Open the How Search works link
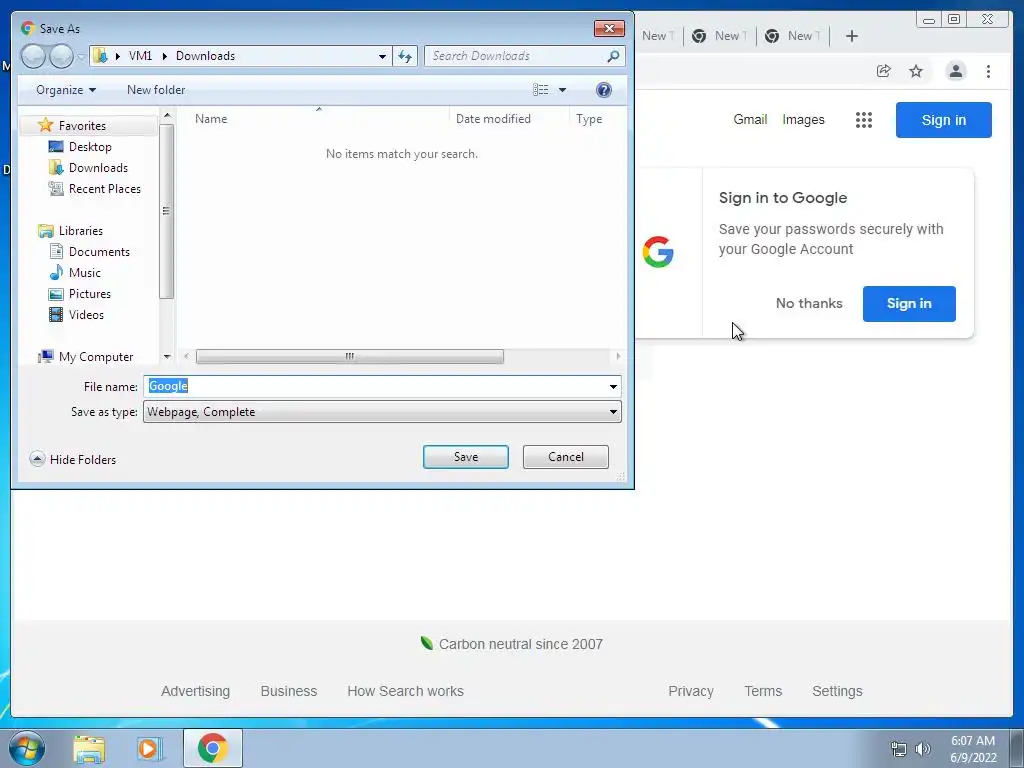 [406, 691]
